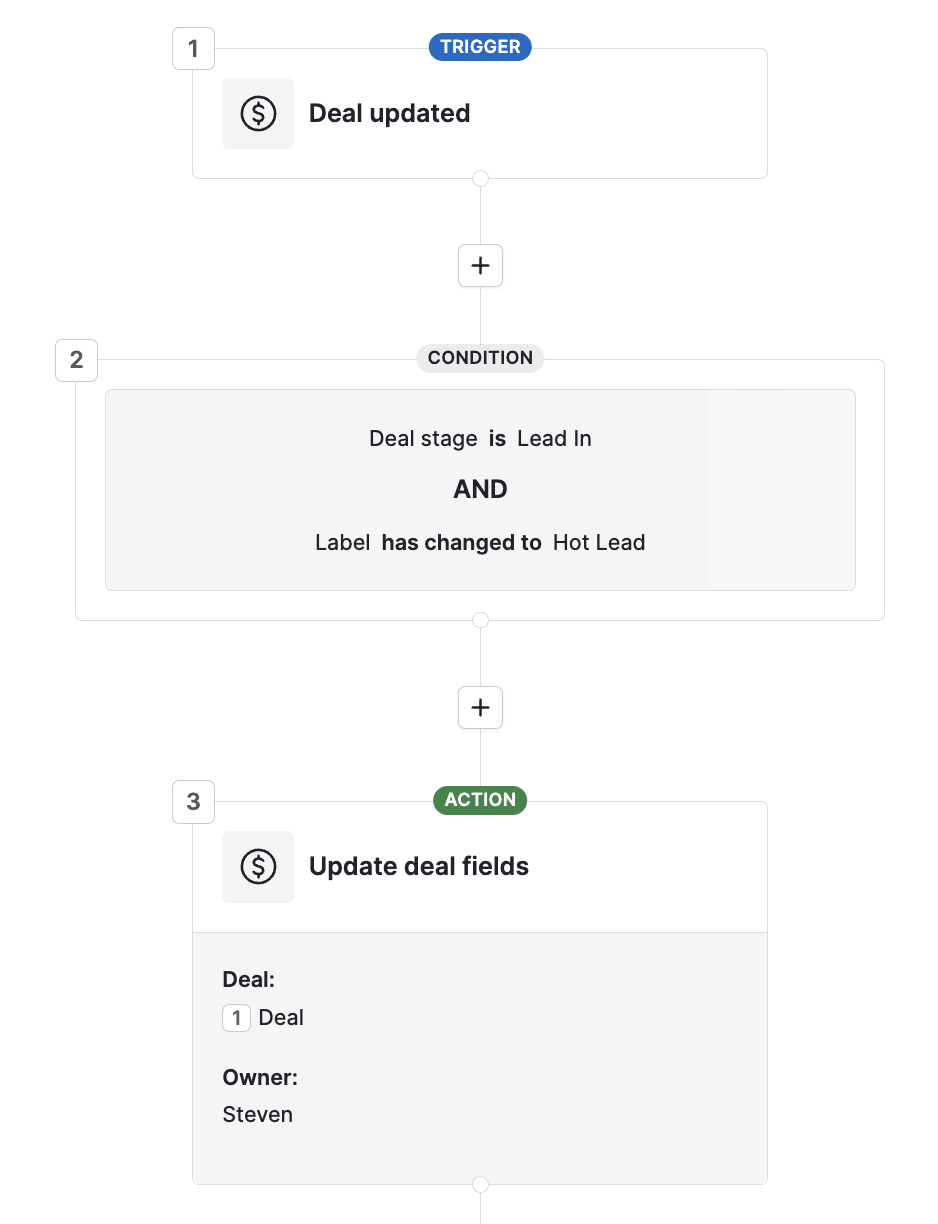Edit Label has changed to Hot Lead rule
938x1224 pixels.
(x=480, y=542)
